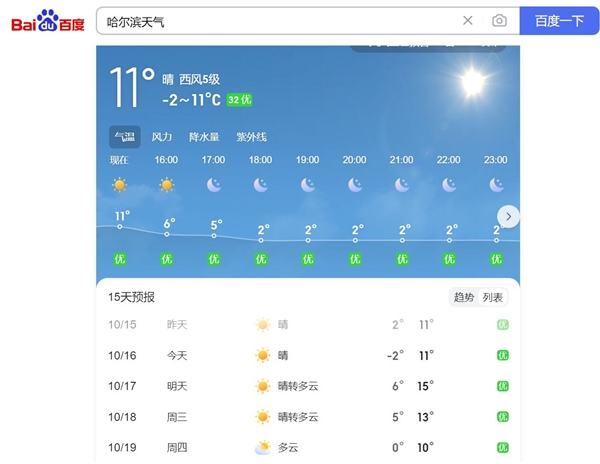
Task: Switch 15-day forecast to 趋势 view
Action: point(464,297)
